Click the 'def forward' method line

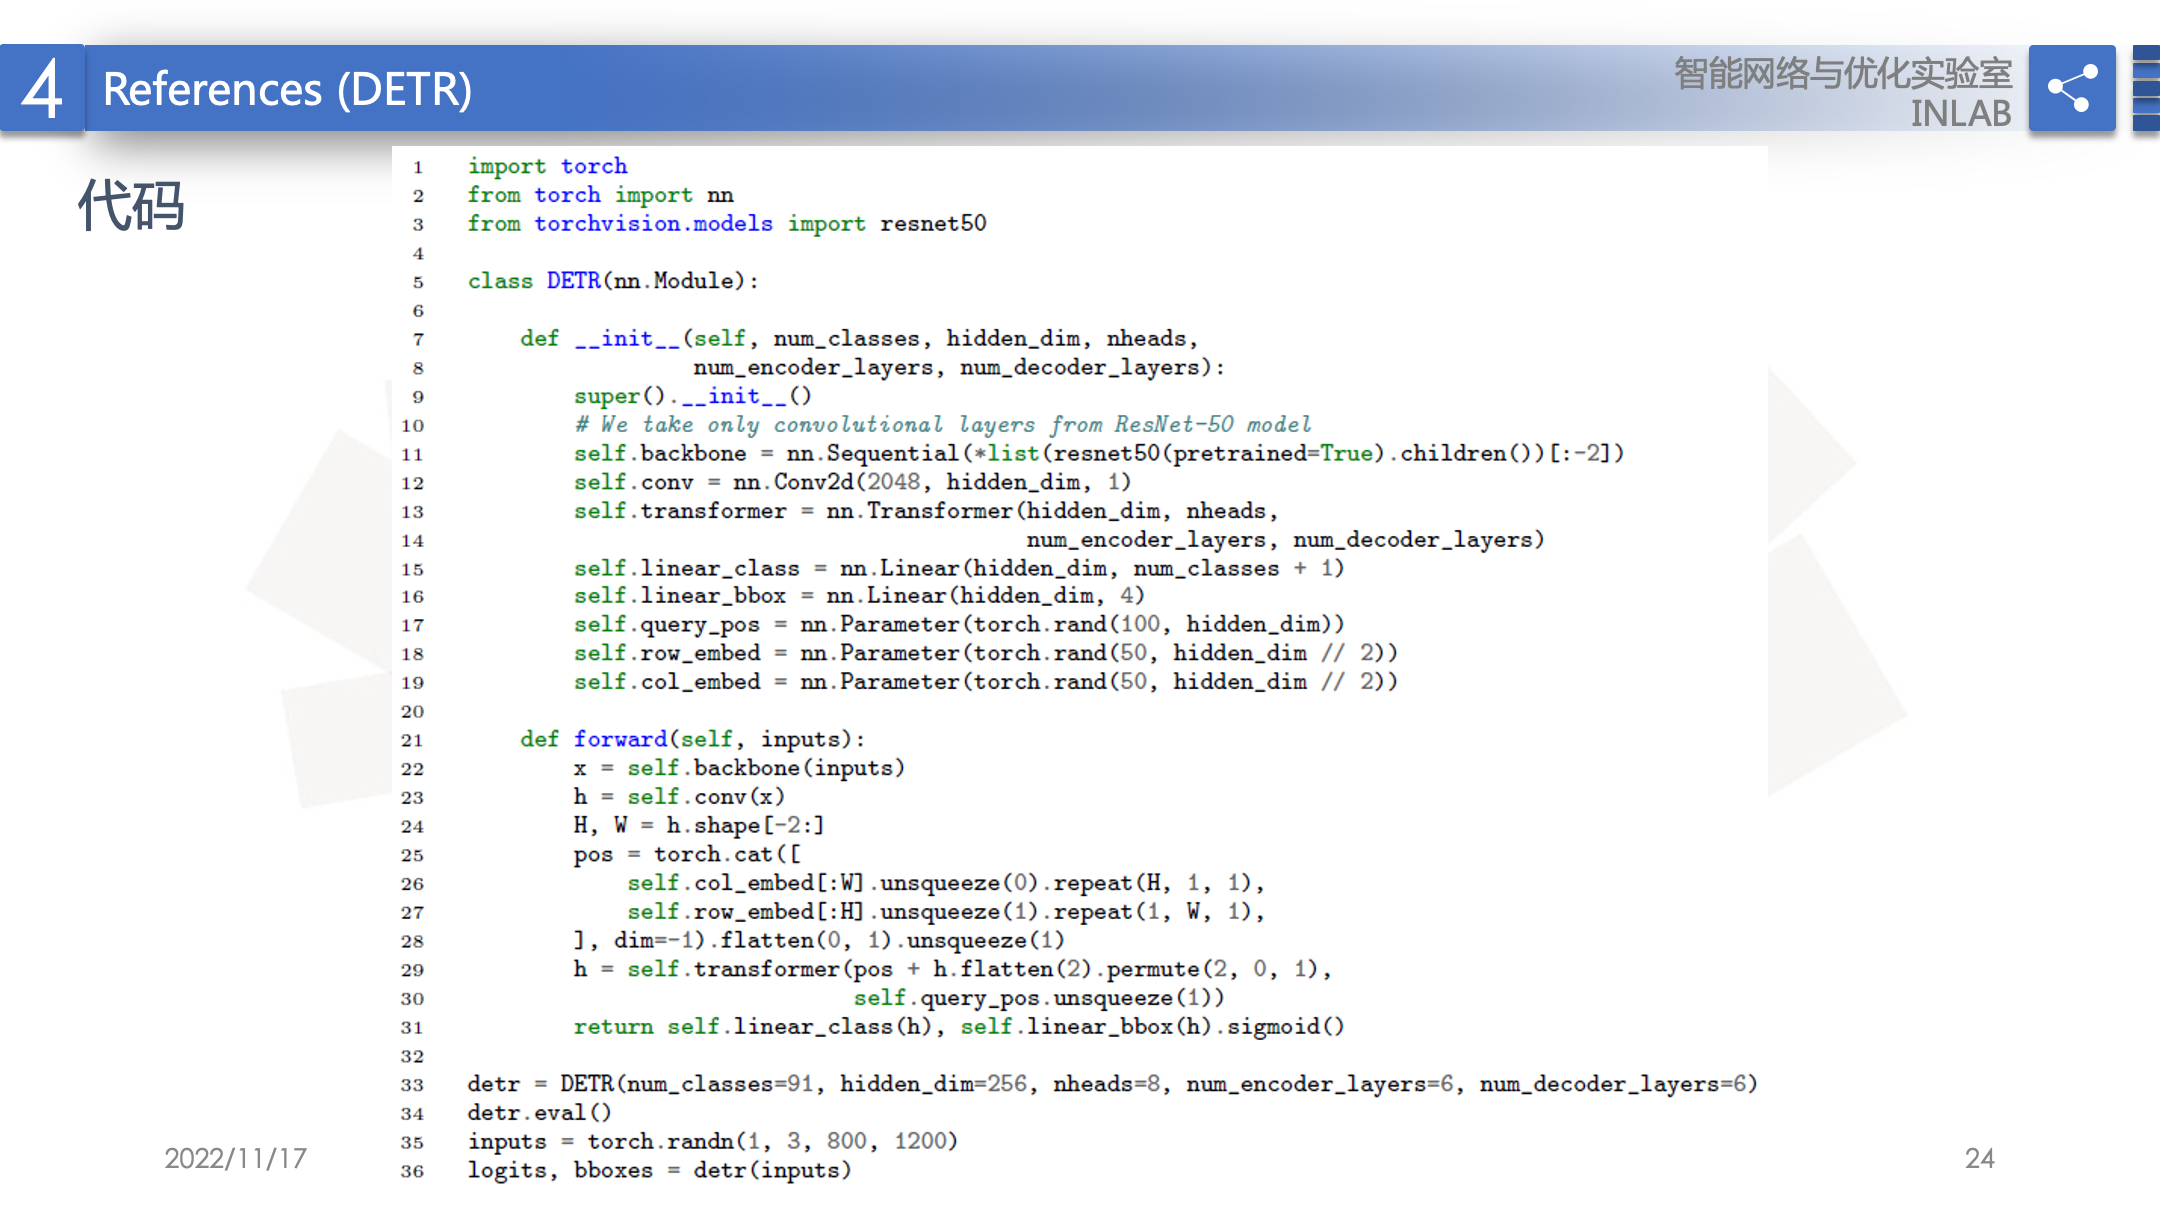pyautogui.click(x=692, y=739)
